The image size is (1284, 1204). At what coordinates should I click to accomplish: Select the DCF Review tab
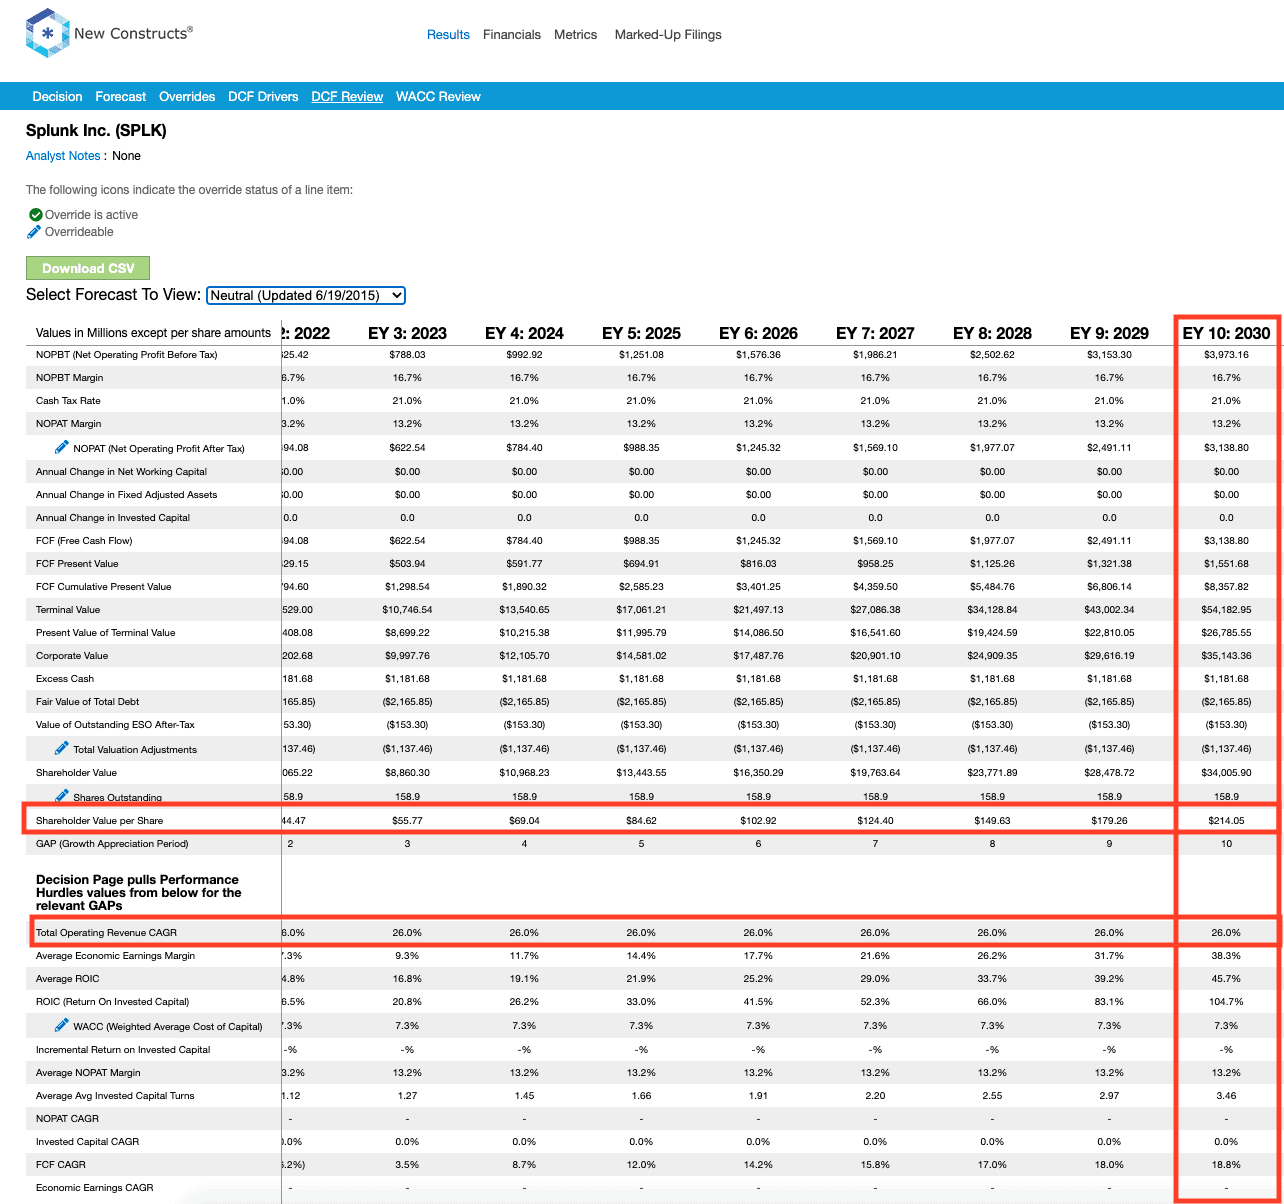[x=347, y=97]
